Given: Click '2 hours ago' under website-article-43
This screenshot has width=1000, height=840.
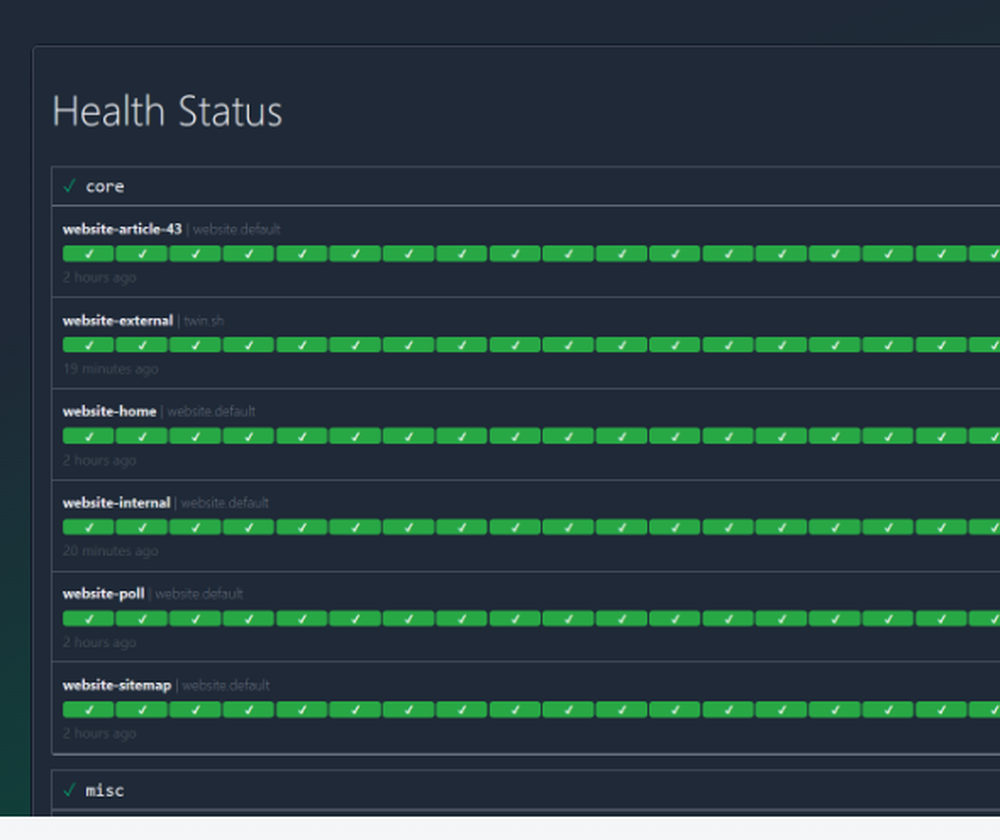Looking at the screenshot, I should pyautogui.click(x=99, y=277).
